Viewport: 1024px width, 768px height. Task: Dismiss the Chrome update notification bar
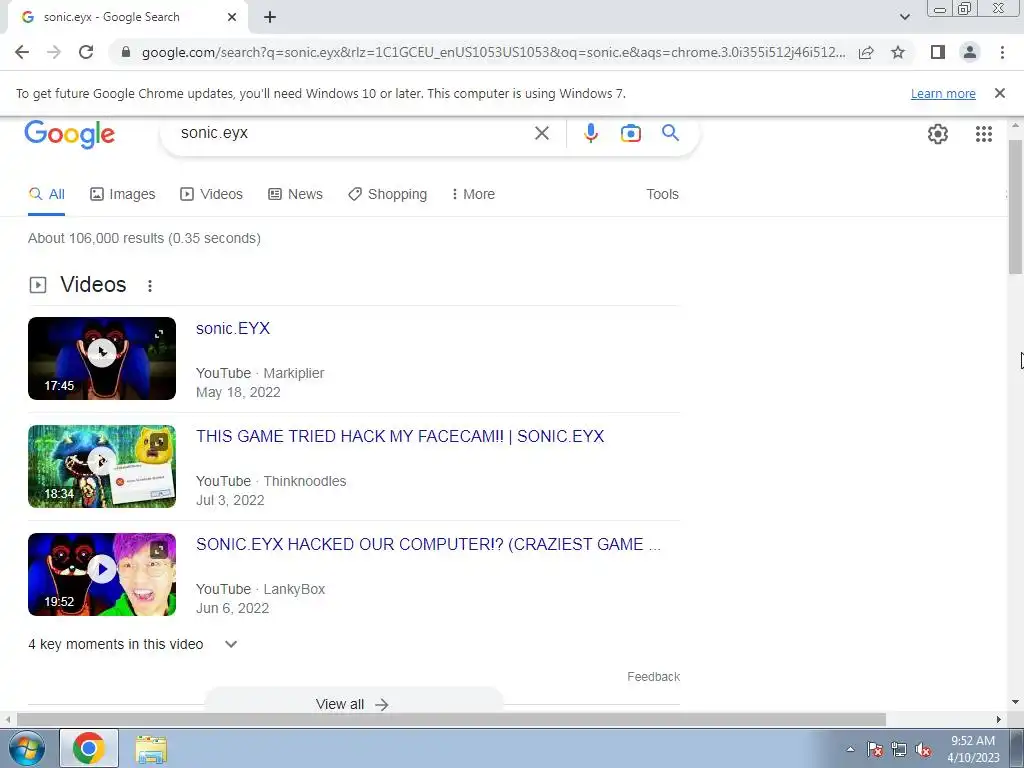[1000, 93]
